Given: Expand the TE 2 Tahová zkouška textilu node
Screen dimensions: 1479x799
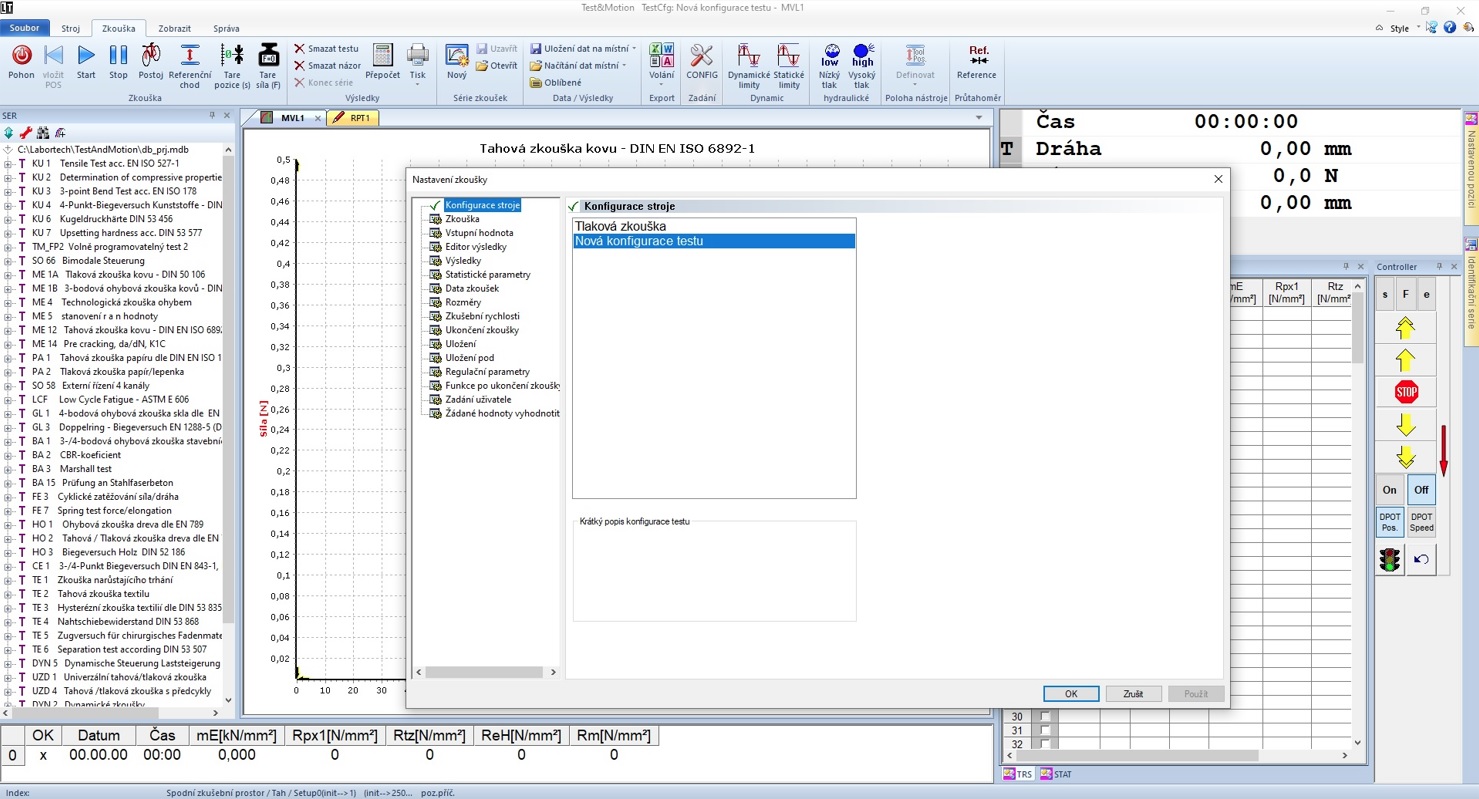Looking at the screenshot, I should tap(8, 594).
